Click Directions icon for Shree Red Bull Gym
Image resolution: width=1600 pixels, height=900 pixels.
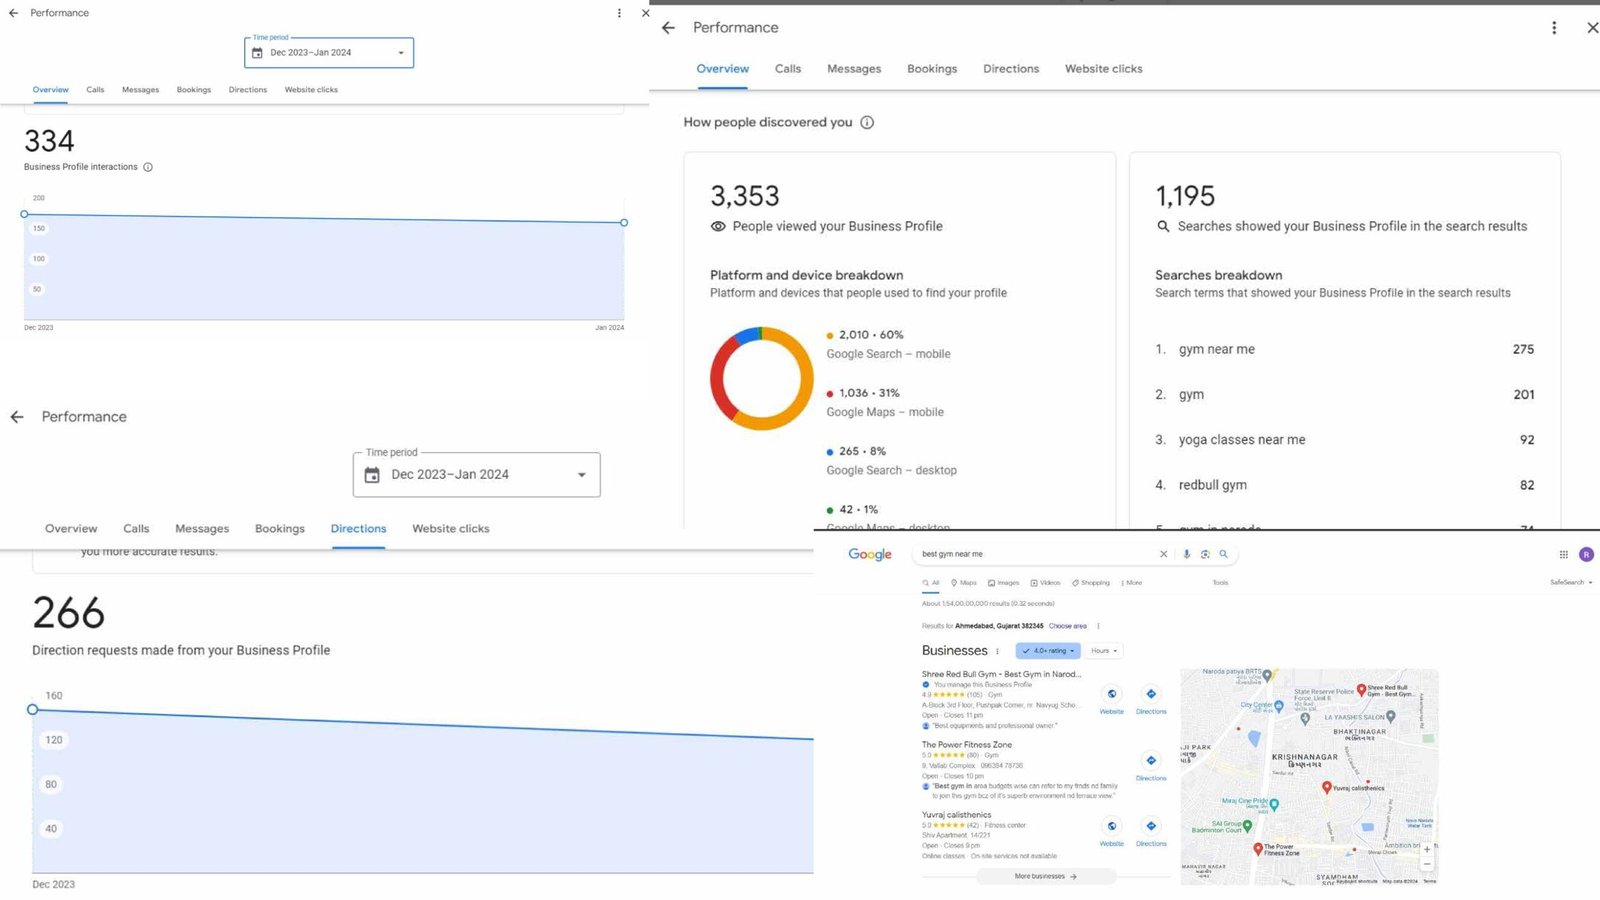[x=1151, y=694]
